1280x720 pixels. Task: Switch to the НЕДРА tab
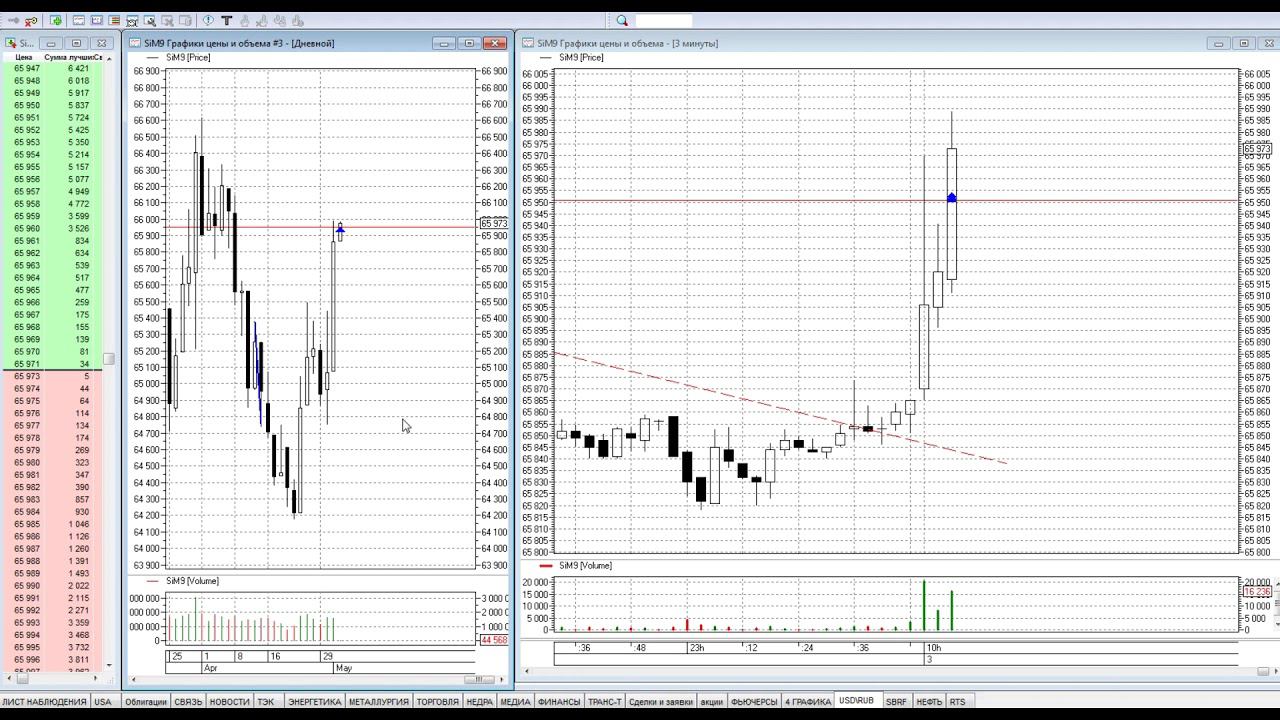pos(480,702)
